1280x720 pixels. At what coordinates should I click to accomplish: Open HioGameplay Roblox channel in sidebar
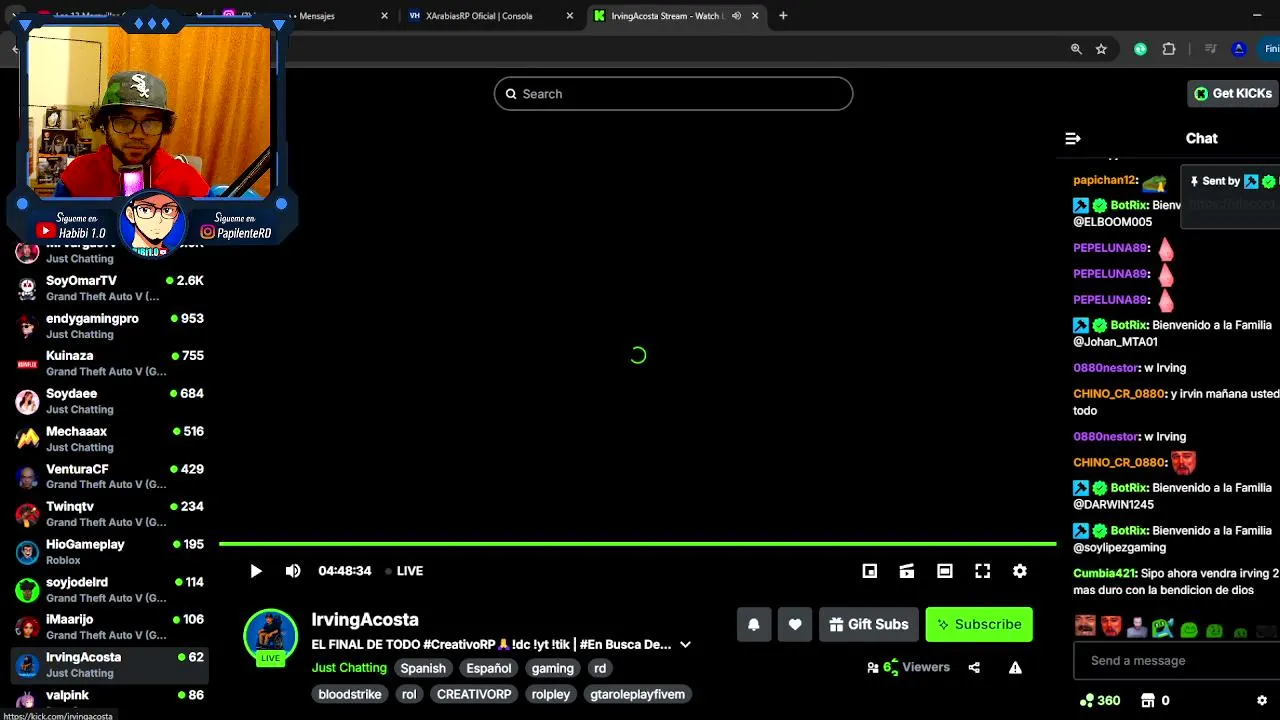(x=110, y=552)
